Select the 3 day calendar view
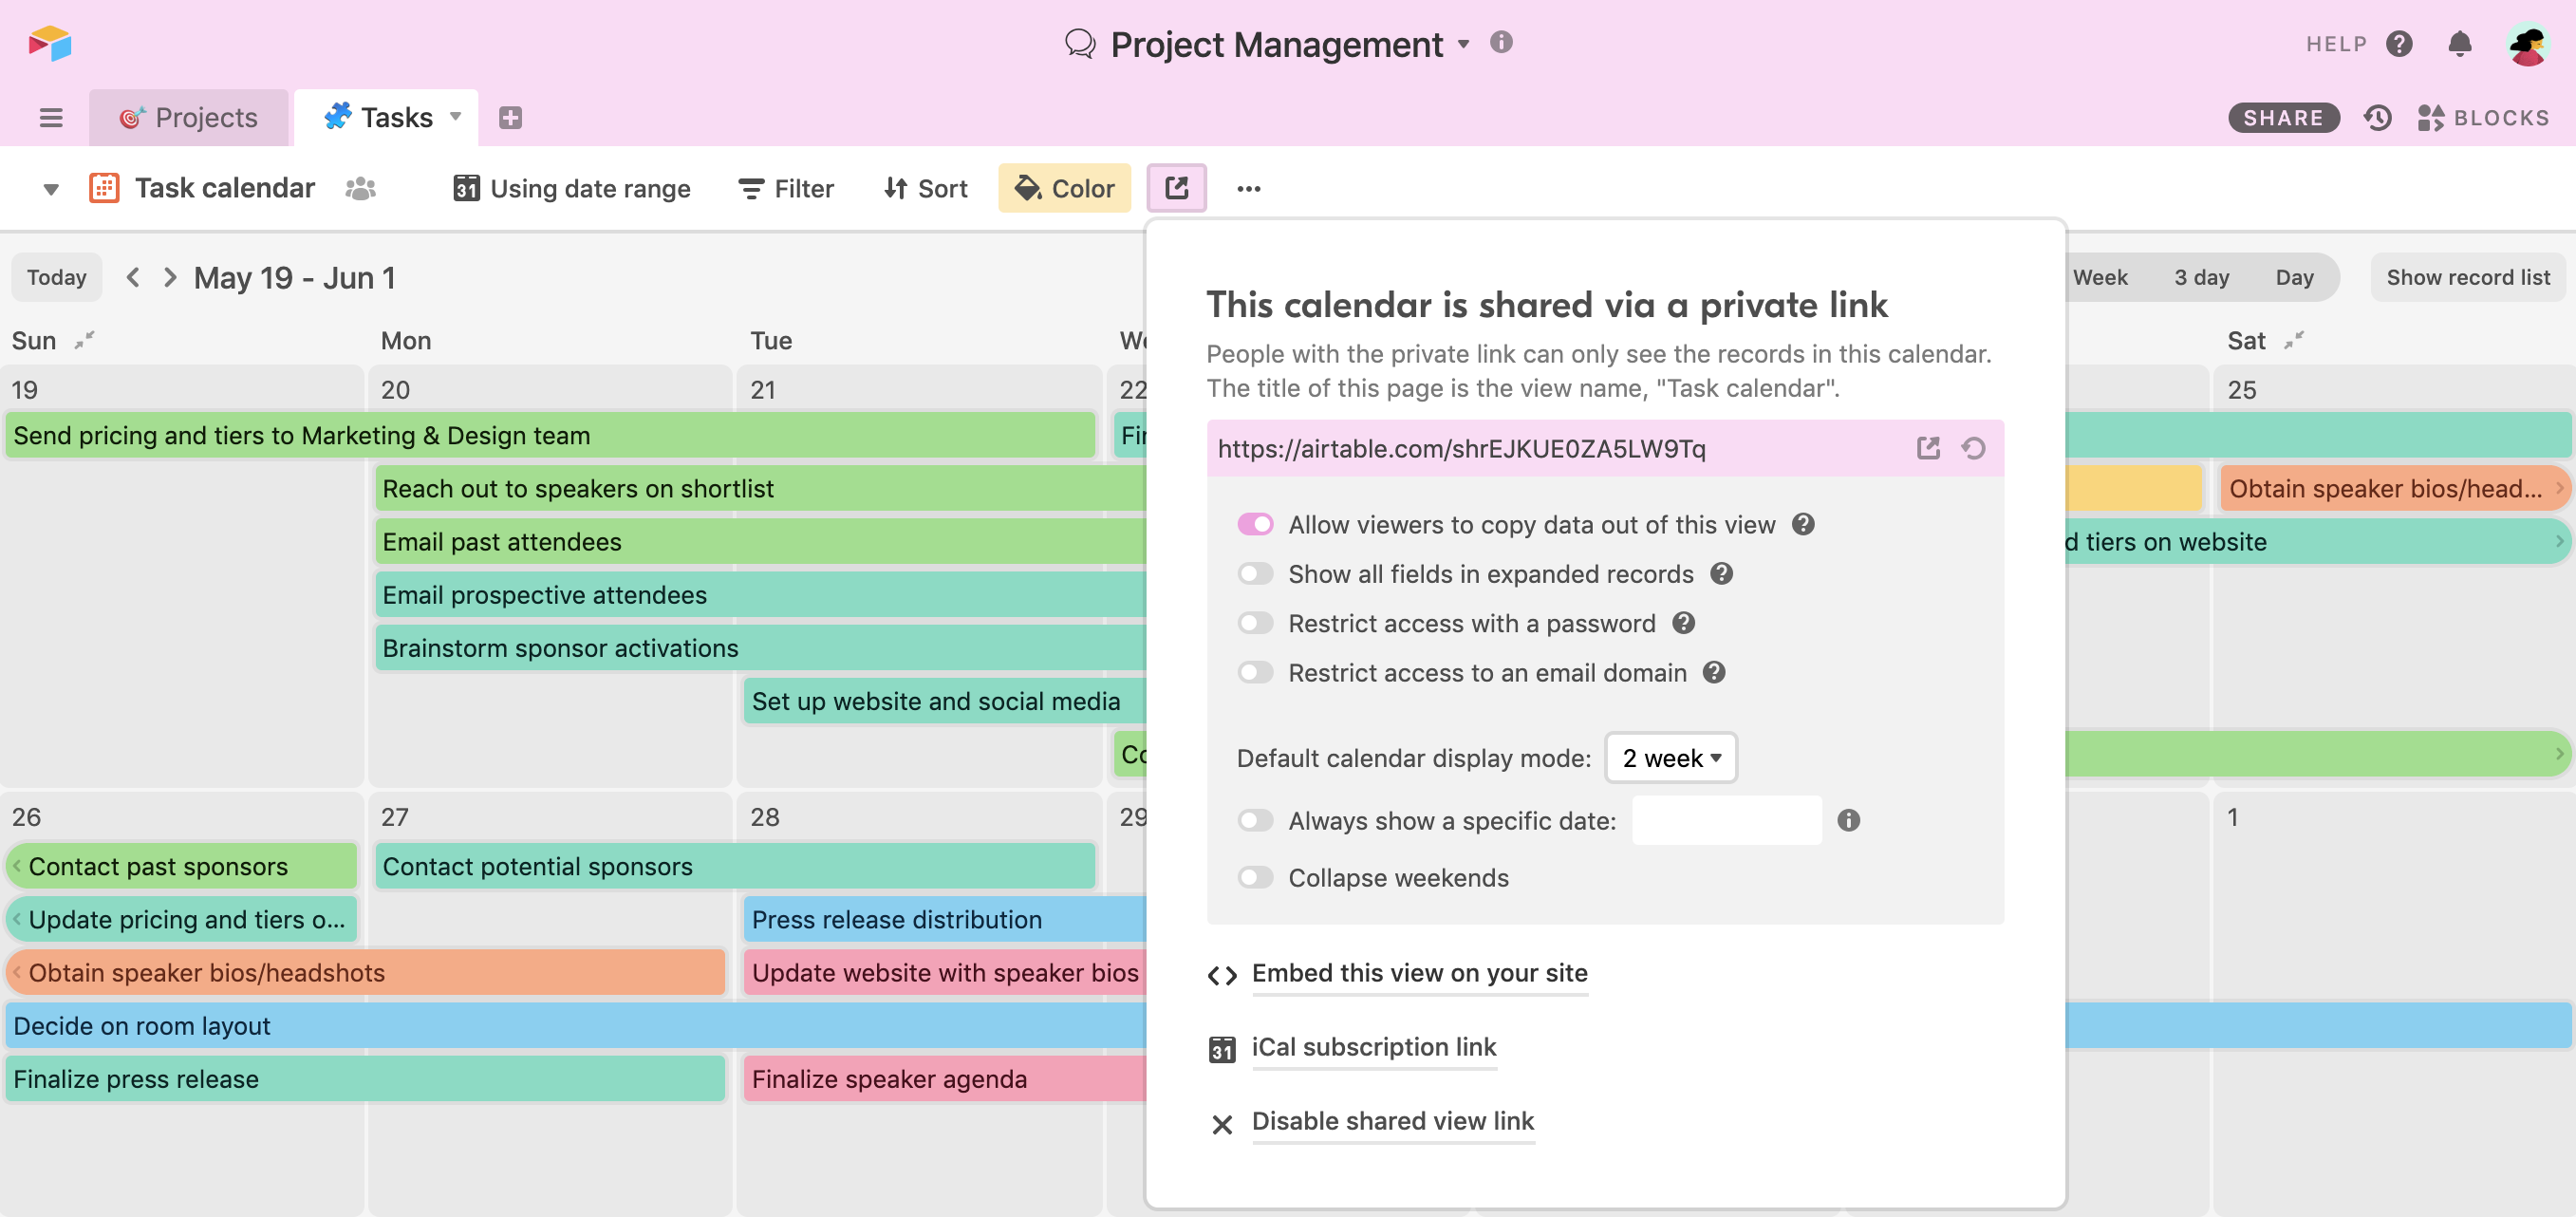2576x1217 pixels. (2200, 277)
